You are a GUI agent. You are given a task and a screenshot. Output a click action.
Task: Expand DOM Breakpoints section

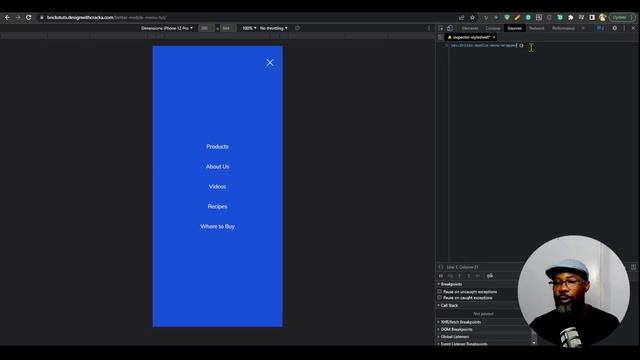tap(455, 329)
